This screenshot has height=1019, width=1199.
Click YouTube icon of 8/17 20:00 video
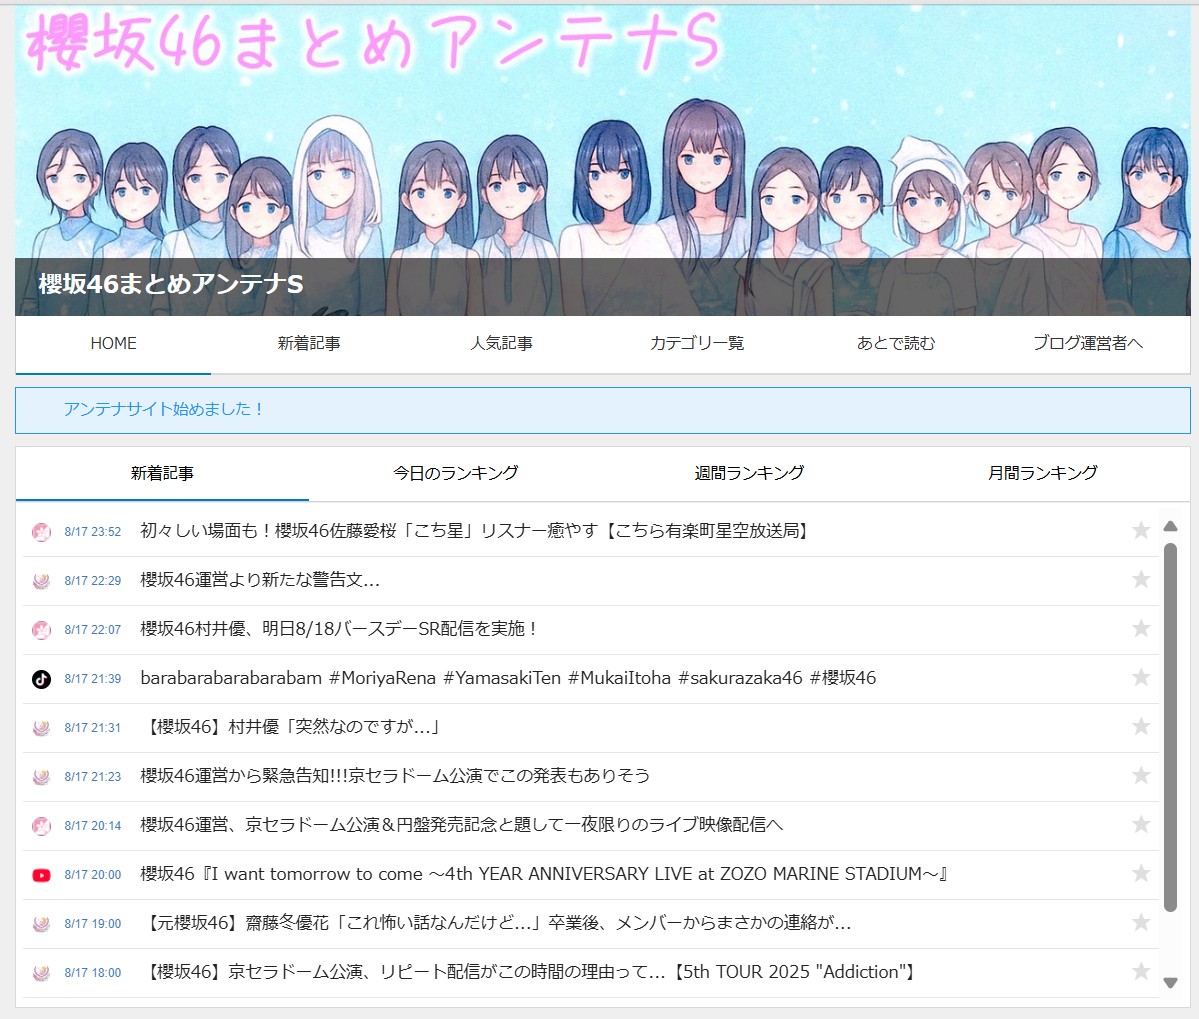41,875
